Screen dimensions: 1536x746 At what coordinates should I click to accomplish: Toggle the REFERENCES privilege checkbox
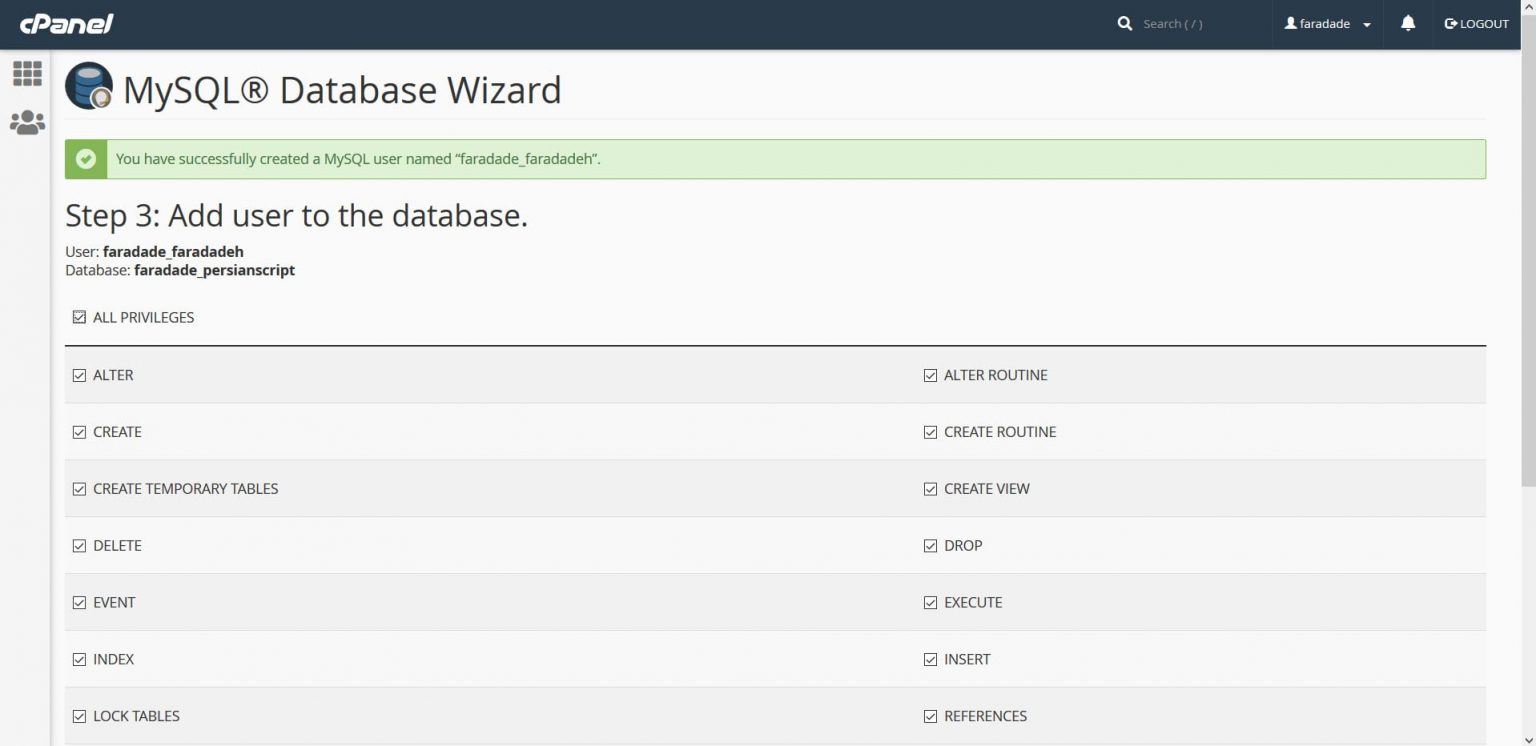click(930, 717)
